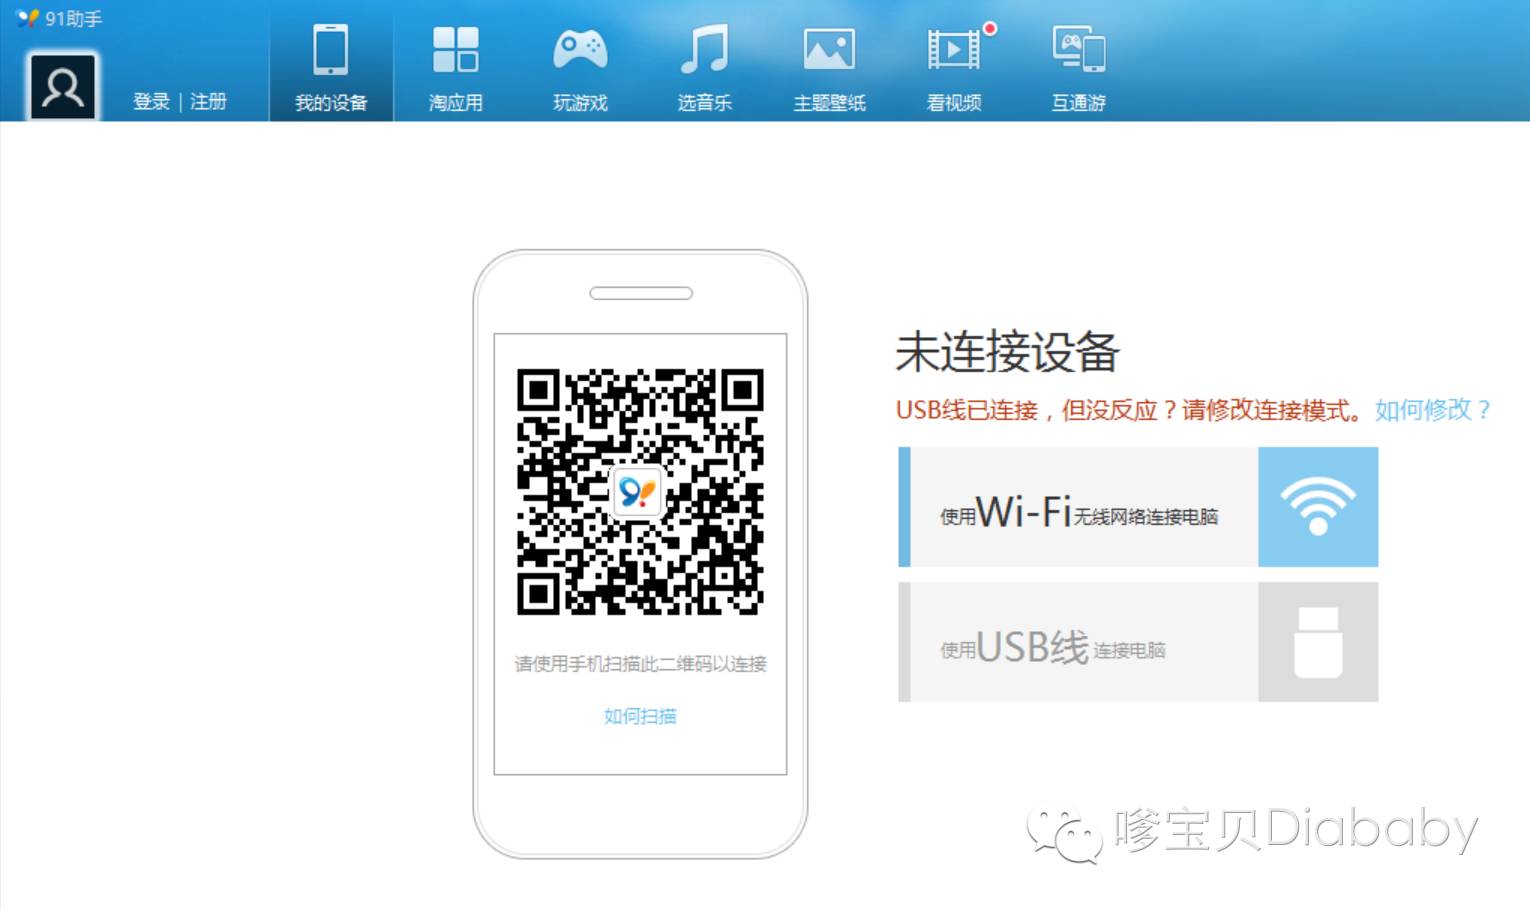
Task: Open the 淘应用 apps tab
Action: click(455, 66)
